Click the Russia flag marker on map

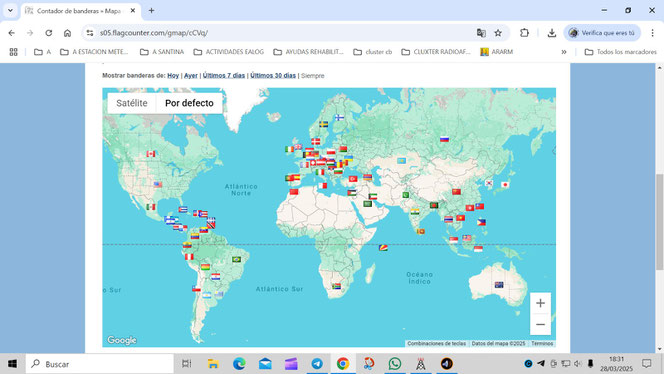[x=444, y=139]
